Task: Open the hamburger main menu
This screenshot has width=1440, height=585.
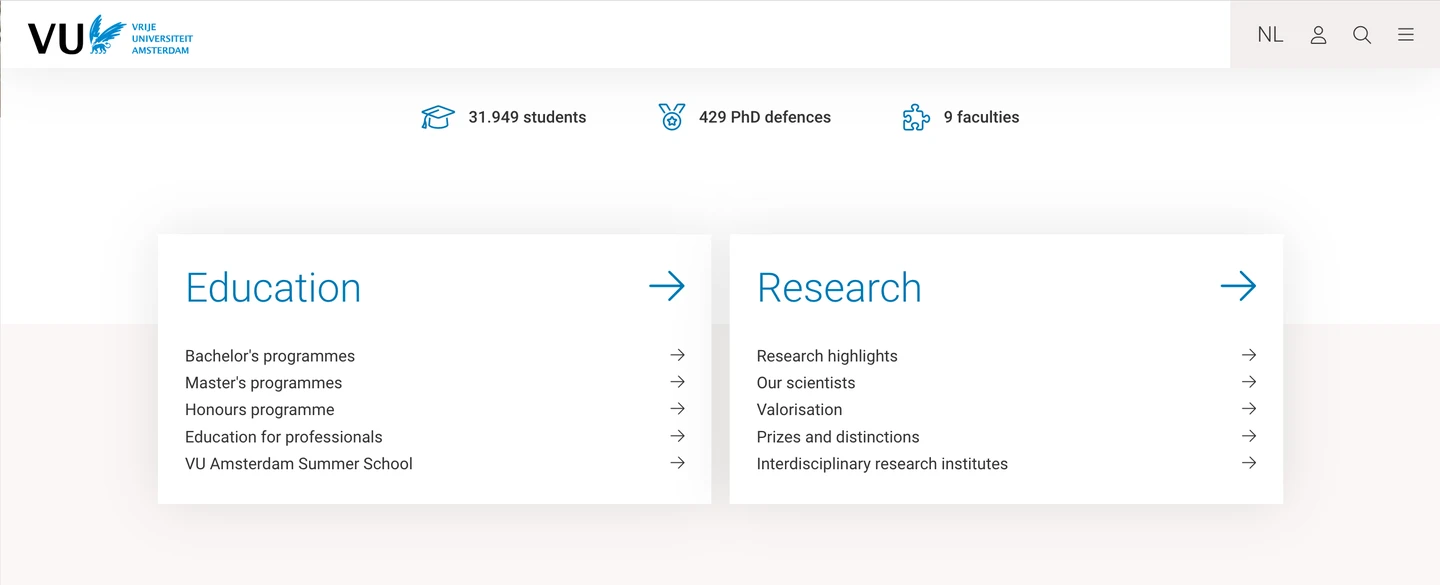Action: (1406, 35)
